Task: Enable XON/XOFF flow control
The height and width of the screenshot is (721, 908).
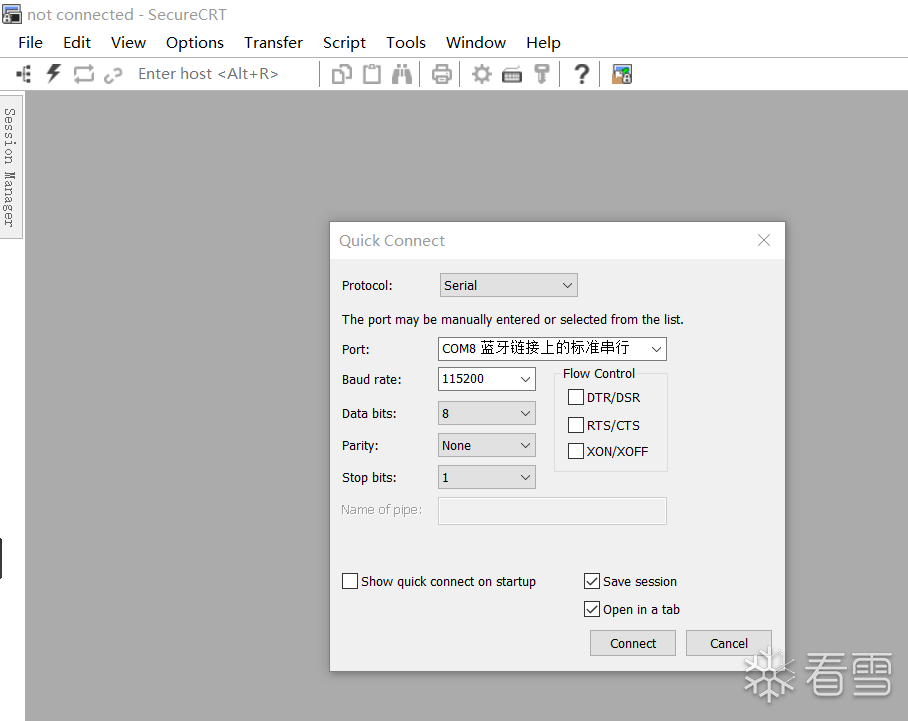Action: pyautogui.click(x=576, y=451)
